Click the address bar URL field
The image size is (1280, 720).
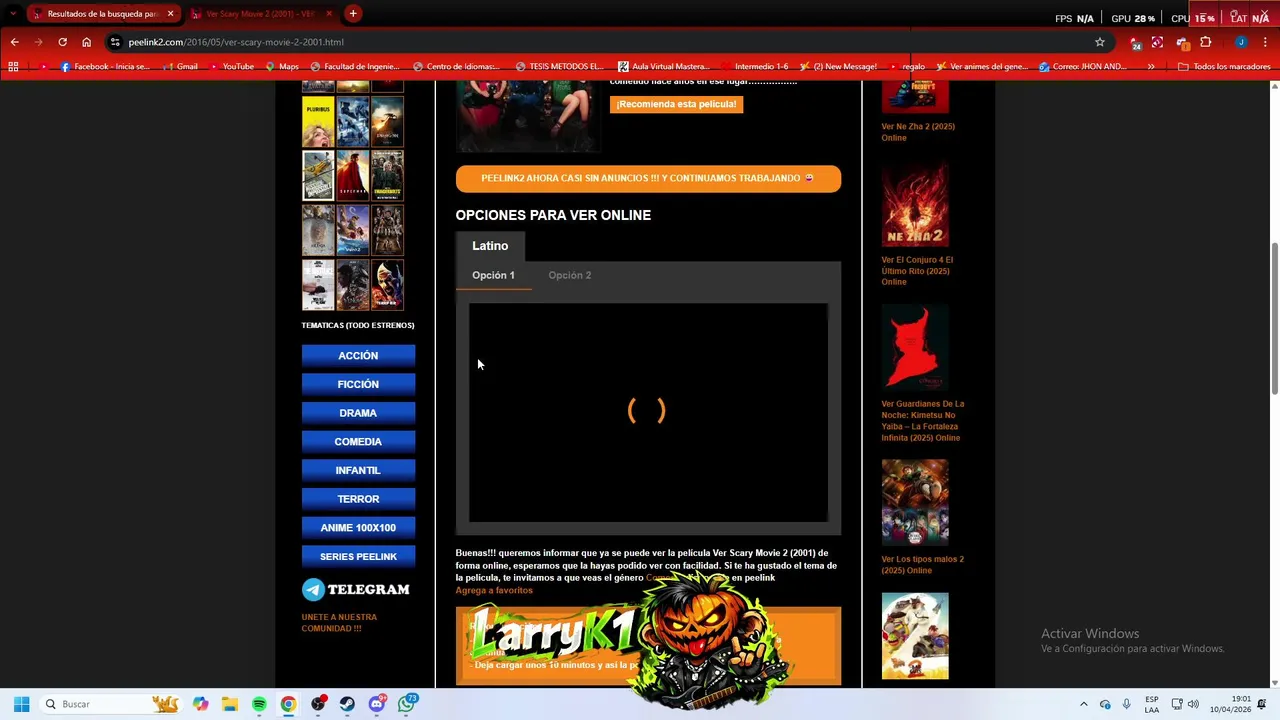coord(600,42)
